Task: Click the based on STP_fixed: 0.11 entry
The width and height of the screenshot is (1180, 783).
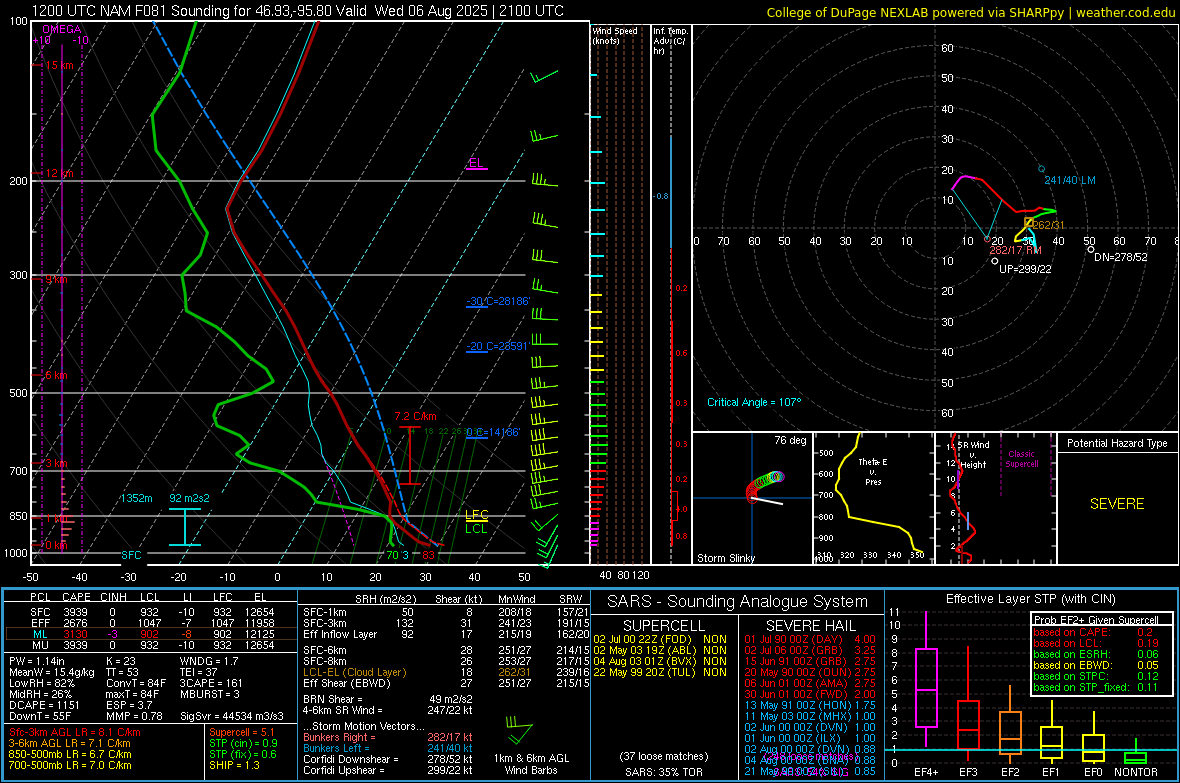Action: tap(1096, 687)
